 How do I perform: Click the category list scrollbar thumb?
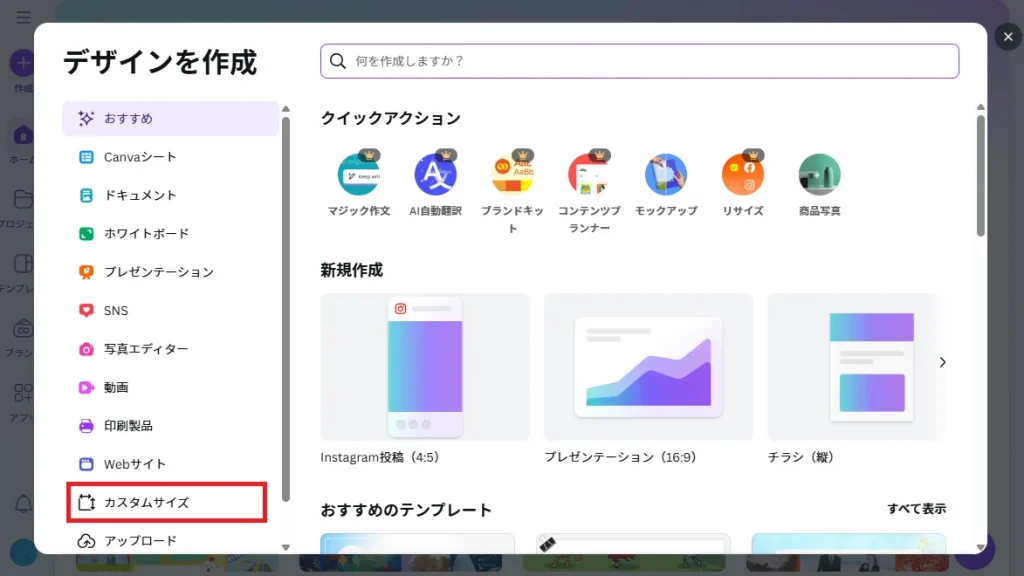point(285,309)
